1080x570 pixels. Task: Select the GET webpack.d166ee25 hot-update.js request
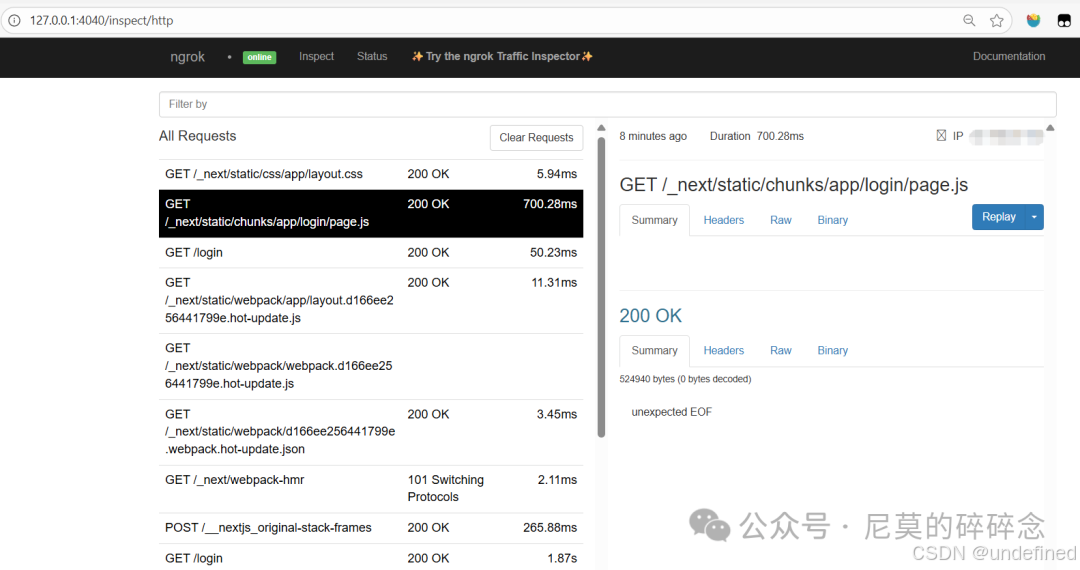pyautogui.click(x=371, y=366)
